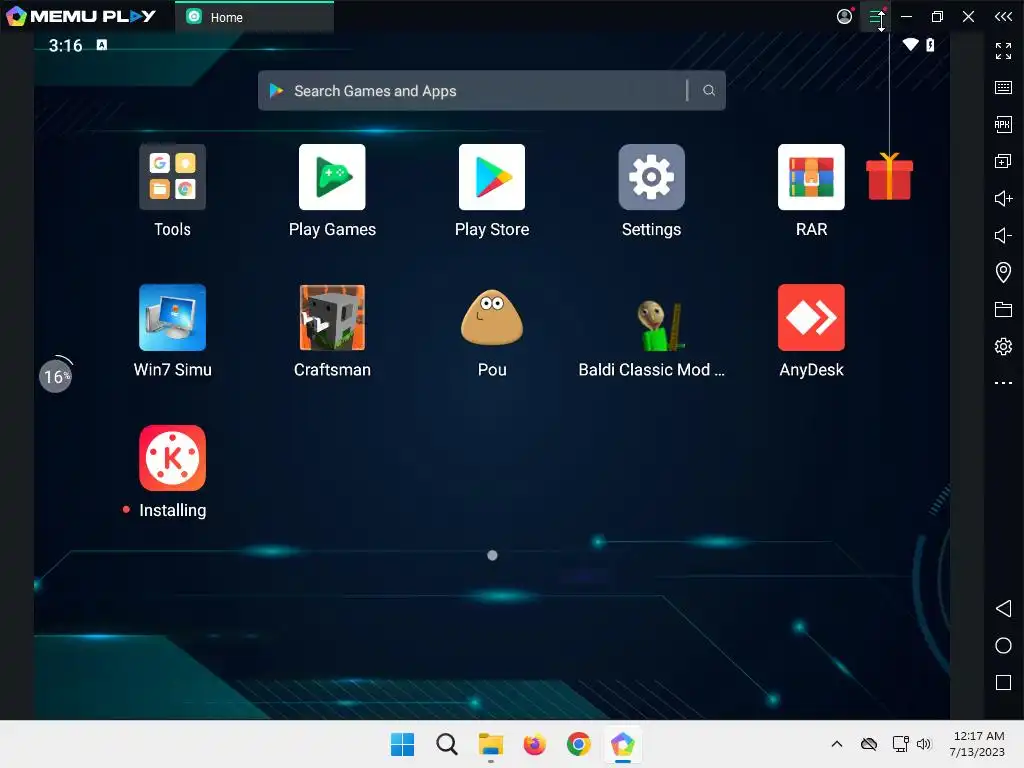Open the Play Store app
This screenshot has height=768, width=1024.
(x=492, y=177)
